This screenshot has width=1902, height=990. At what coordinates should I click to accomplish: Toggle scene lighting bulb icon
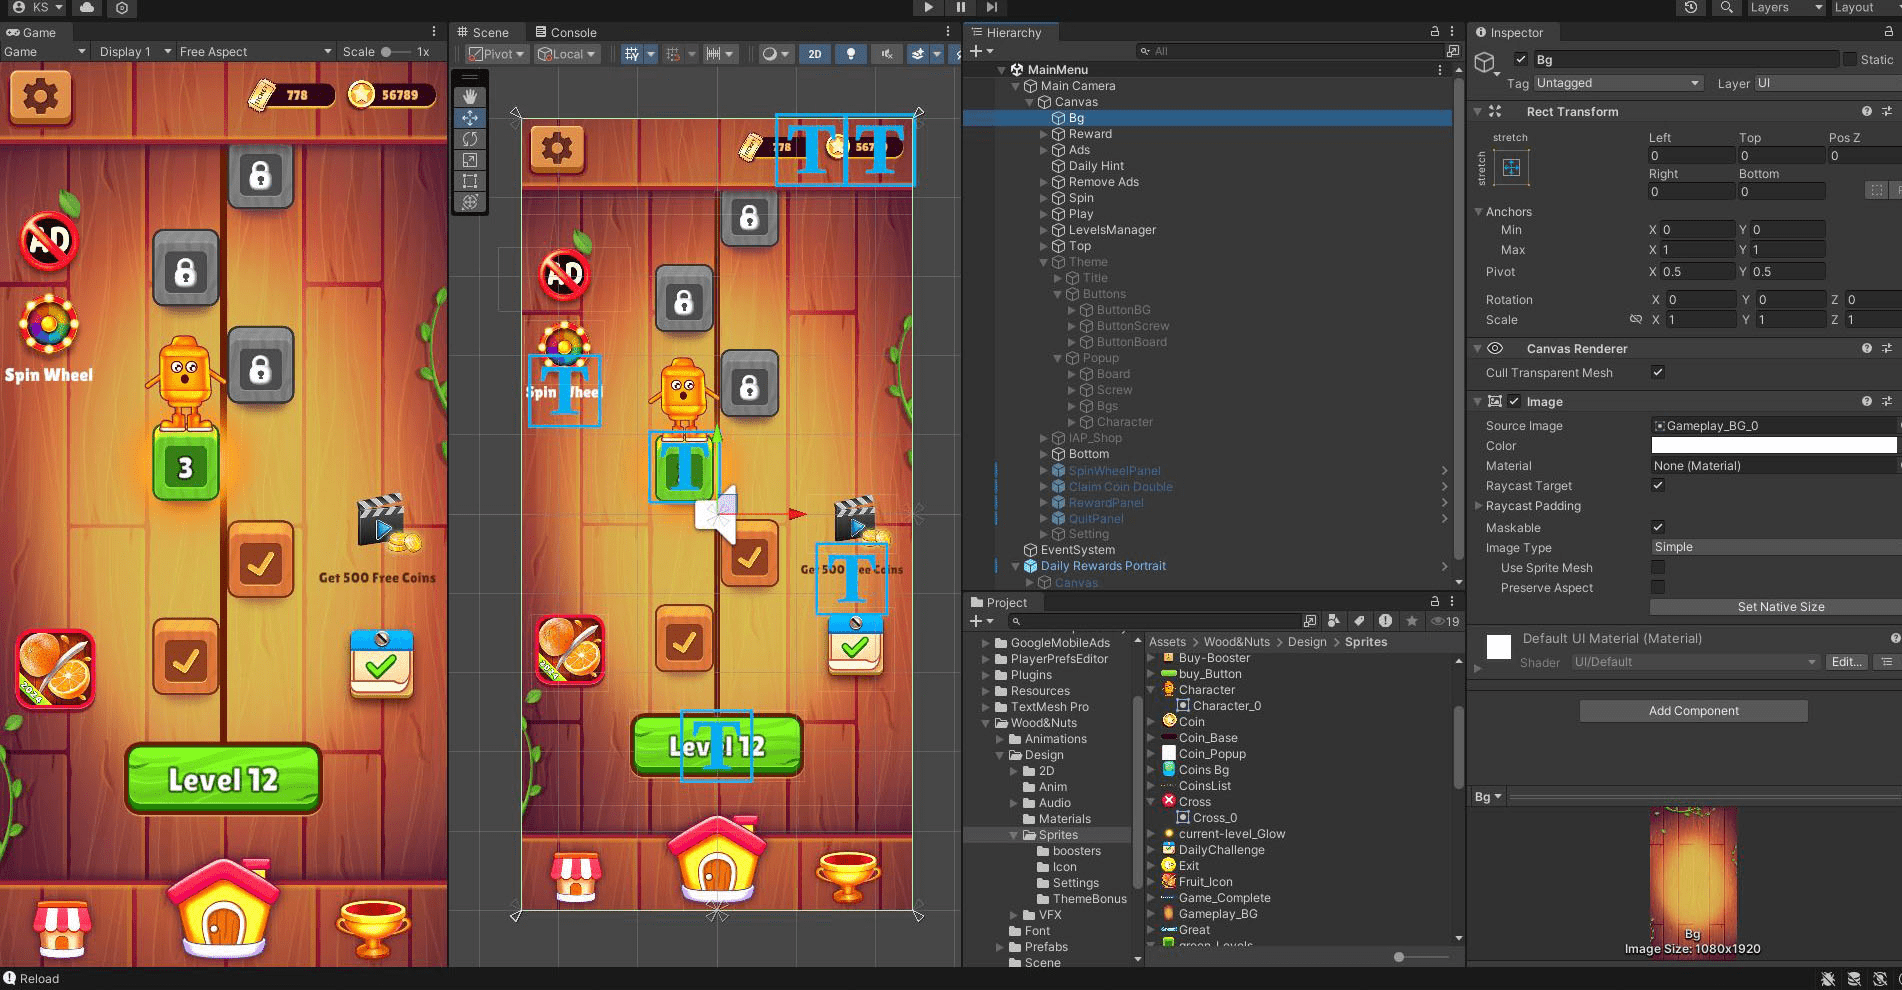[850, 54]
